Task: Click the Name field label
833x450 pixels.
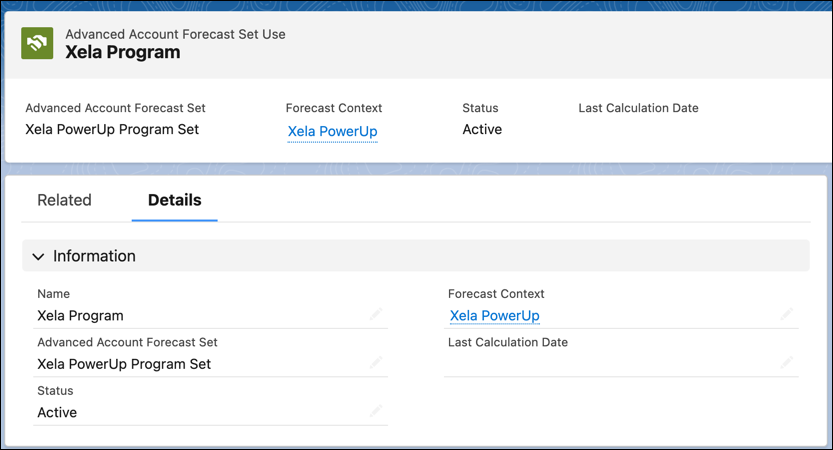Action: (53, 294)
